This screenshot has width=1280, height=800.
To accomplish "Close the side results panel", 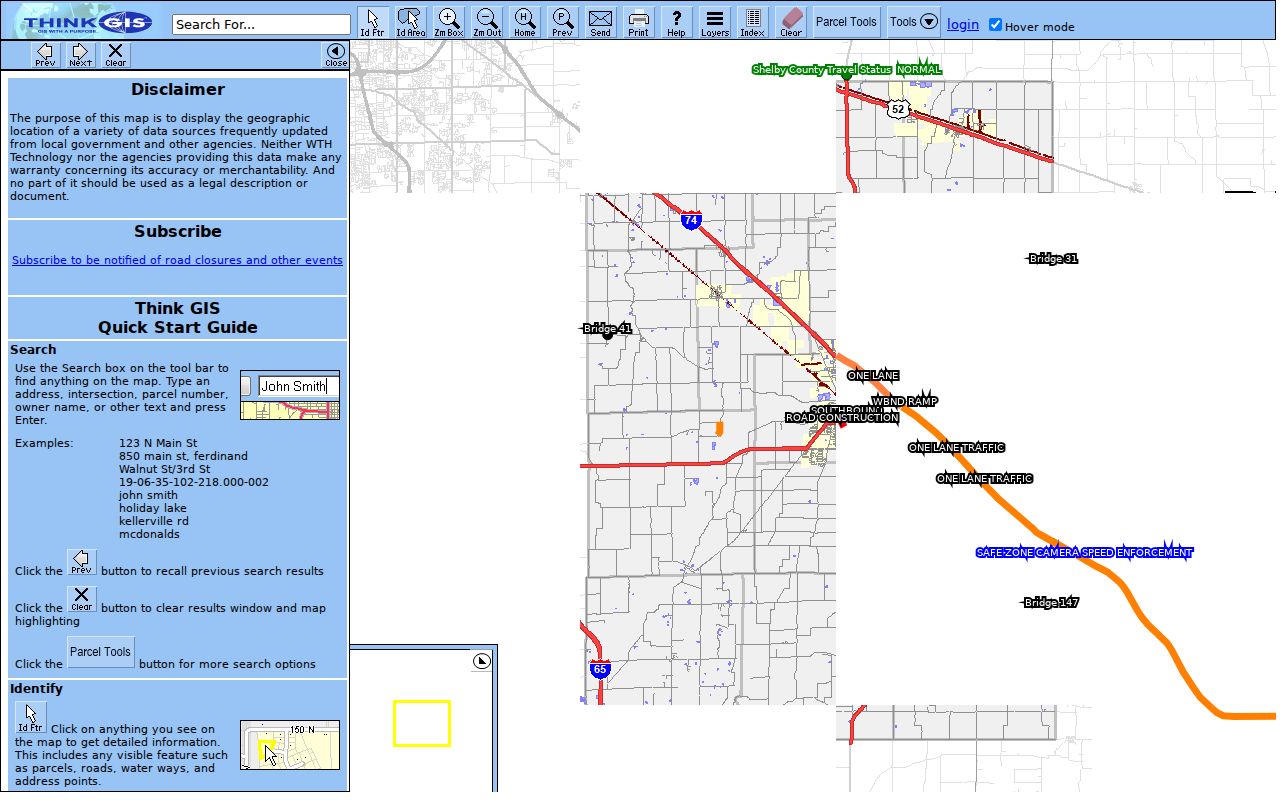I will tap(336, 55).
